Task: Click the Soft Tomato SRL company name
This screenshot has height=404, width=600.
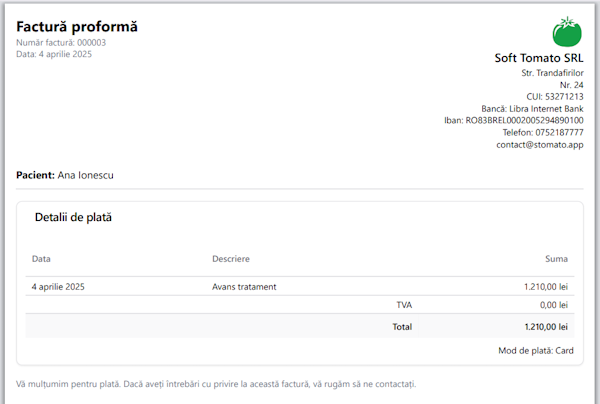Action: [539, 58]
